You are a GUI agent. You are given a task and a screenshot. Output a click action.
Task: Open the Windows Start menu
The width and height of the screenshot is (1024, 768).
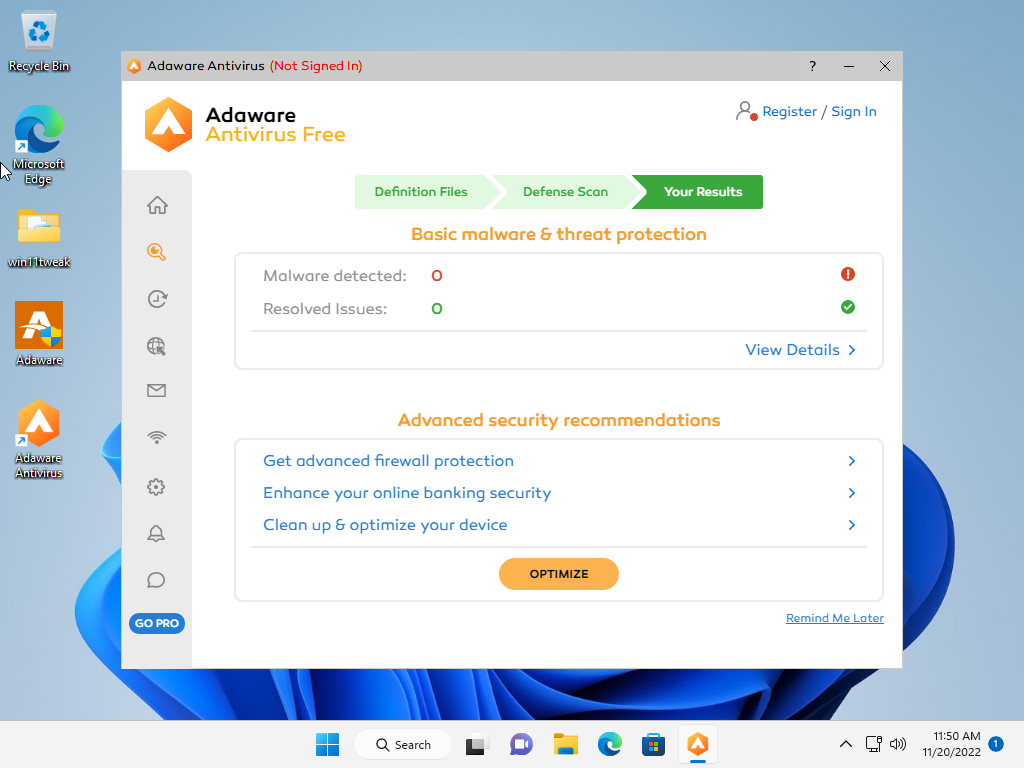coord(327,744)
